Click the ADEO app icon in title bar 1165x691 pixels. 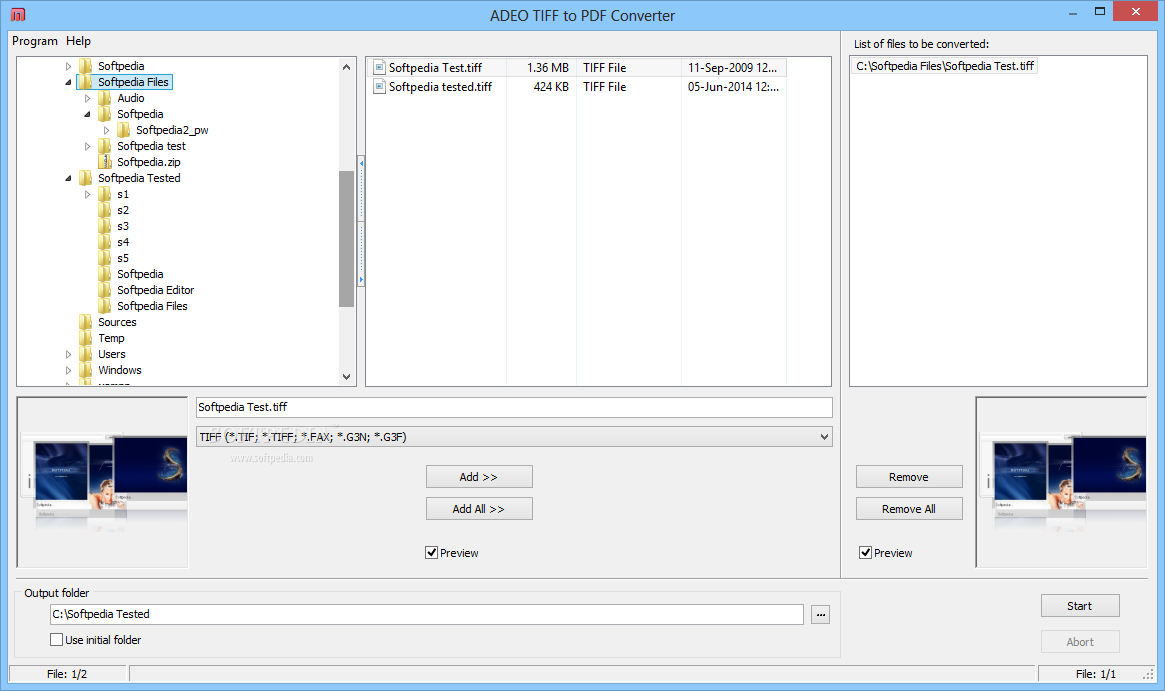[x=18, y=14]
